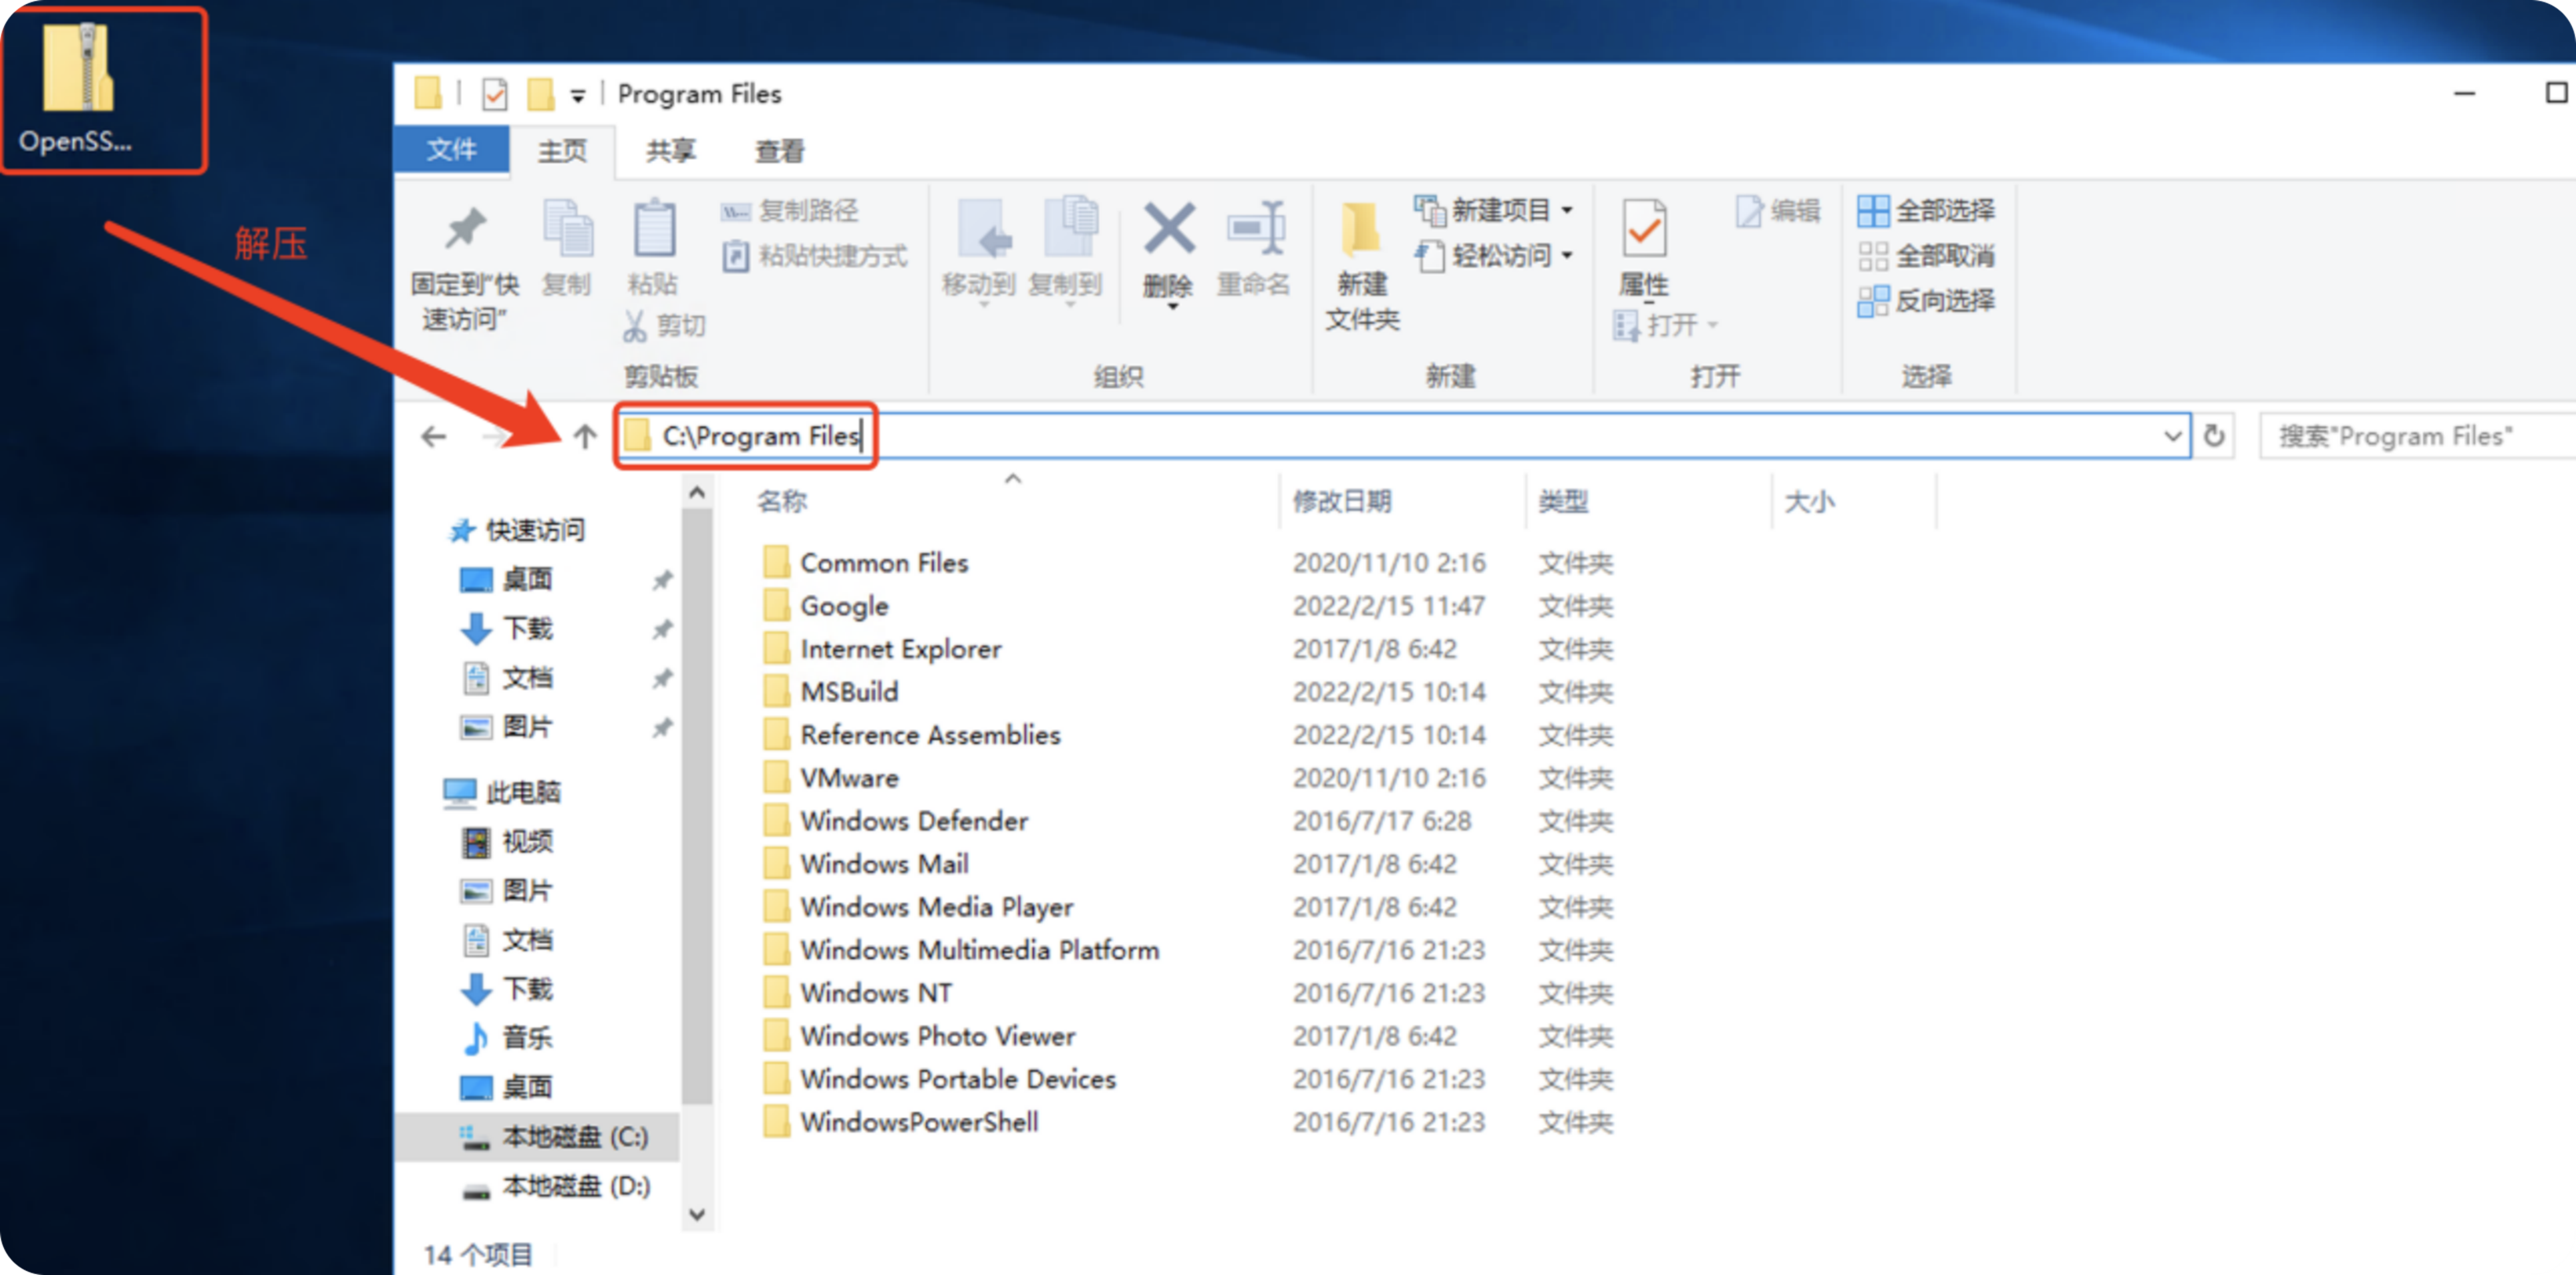Click New folder ribbon button
2576x1275 pixels.
pos(1362,266)
